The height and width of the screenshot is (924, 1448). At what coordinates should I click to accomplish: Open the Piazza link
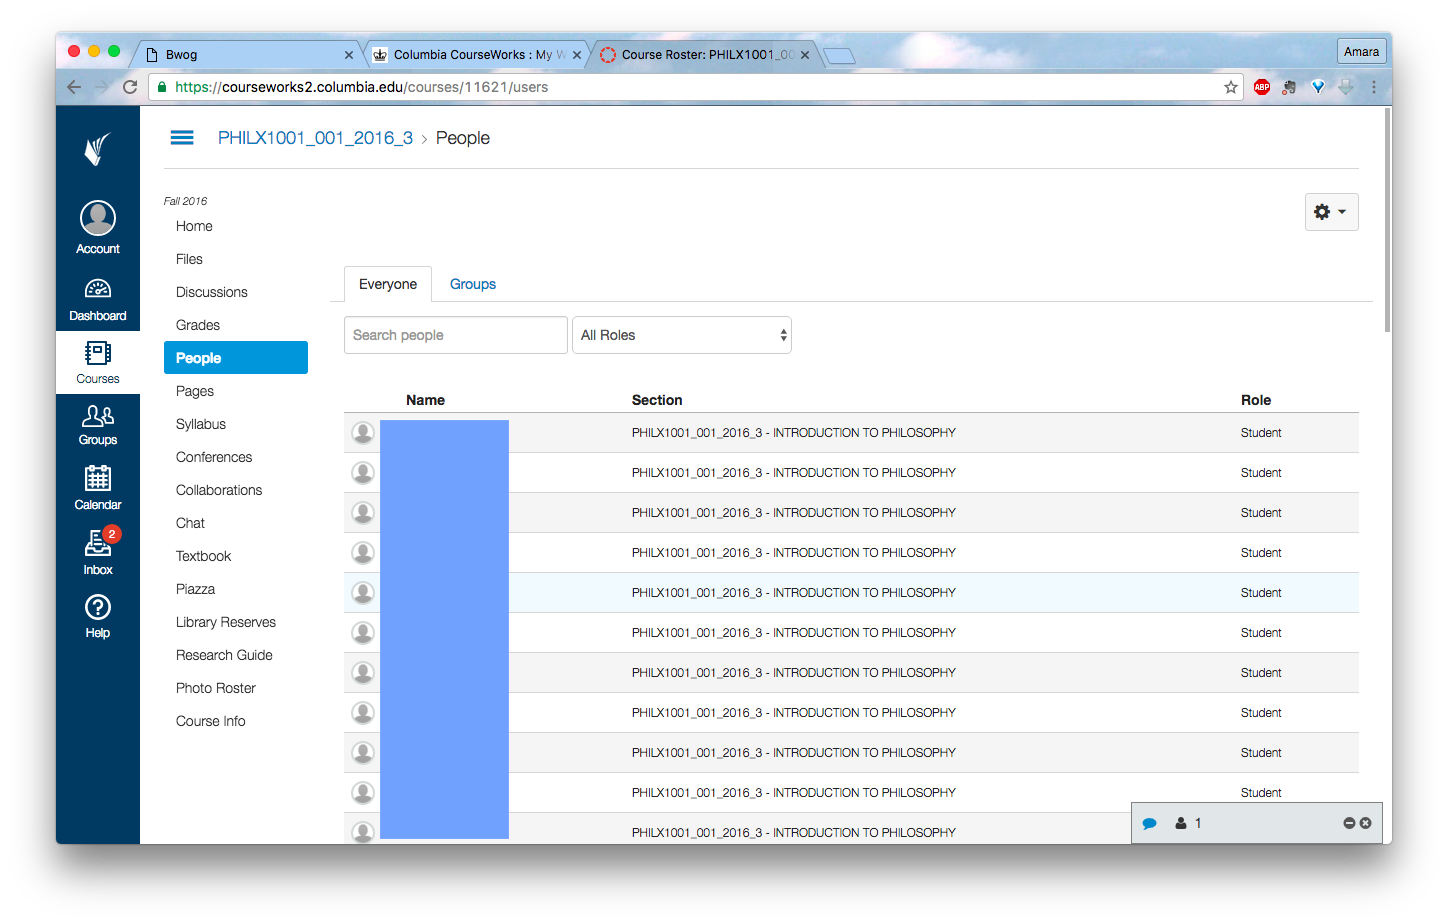(x=195, y=589)
